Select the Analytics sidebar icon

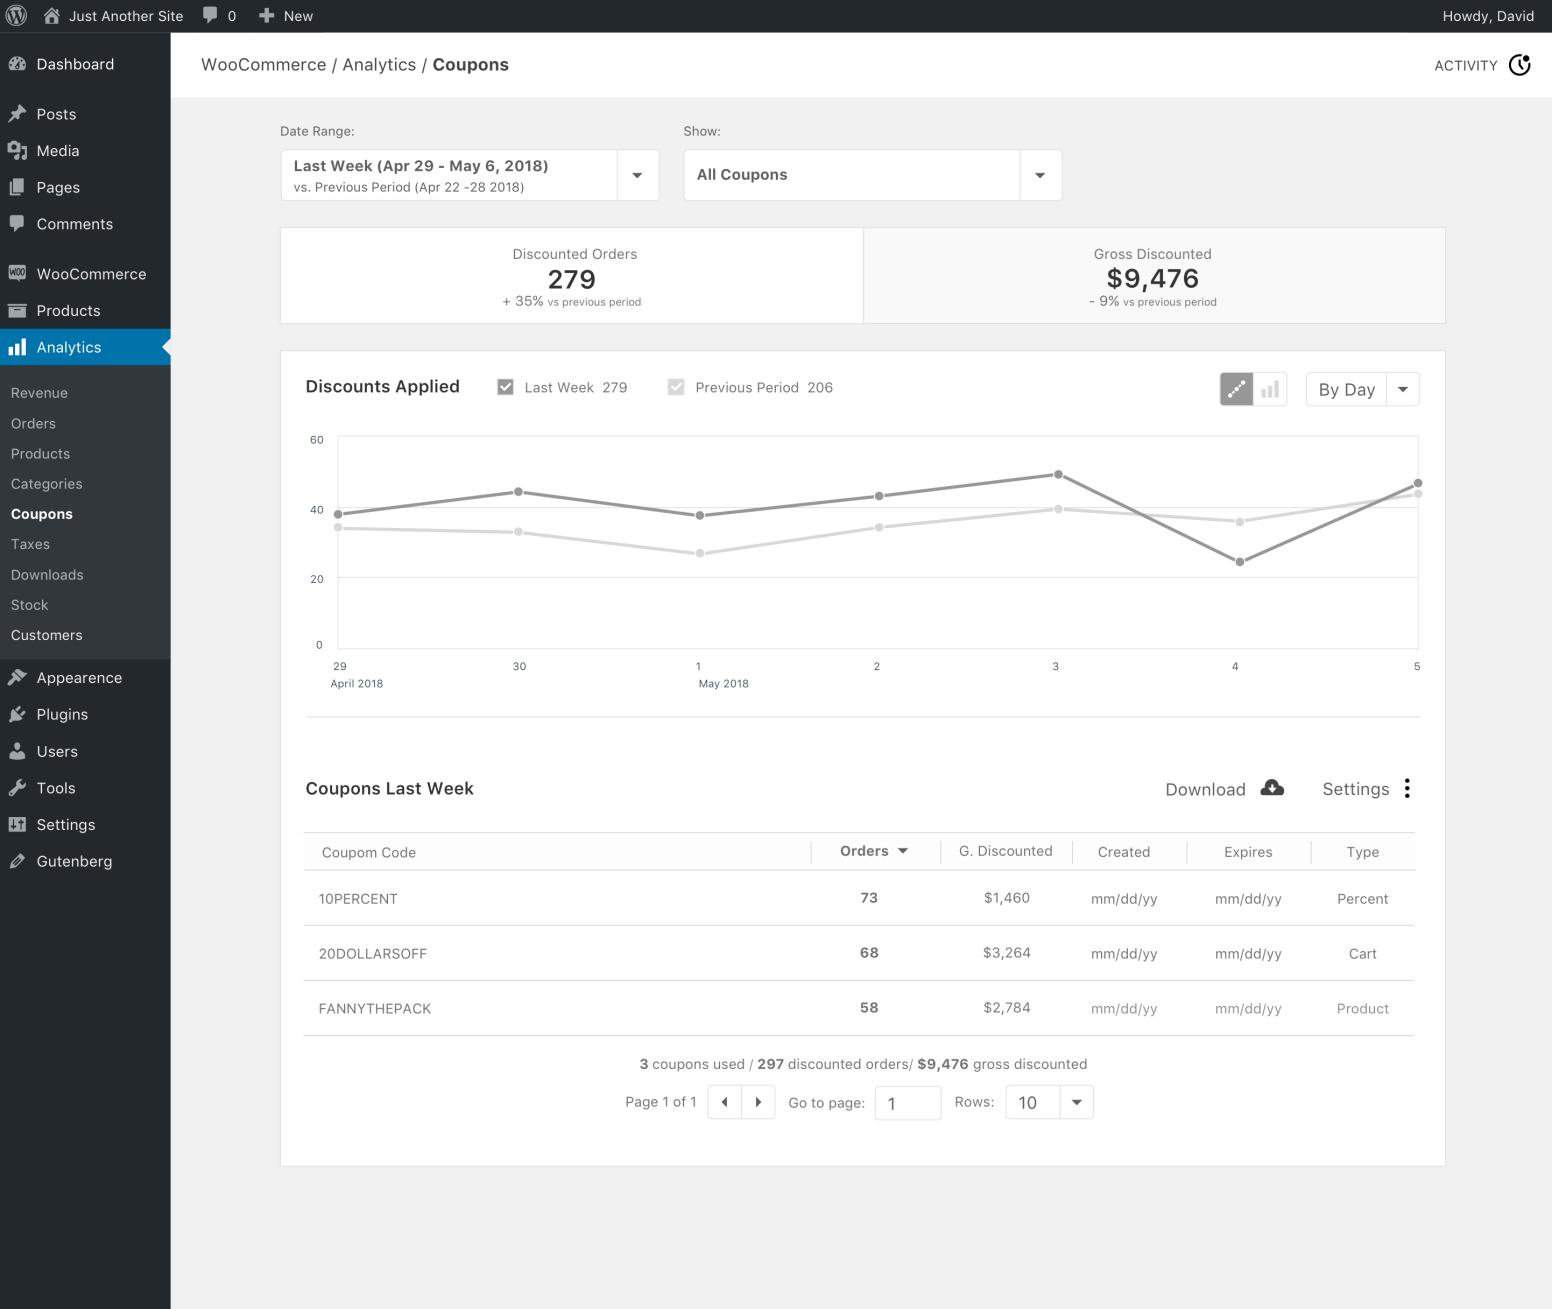click(19, 347)
